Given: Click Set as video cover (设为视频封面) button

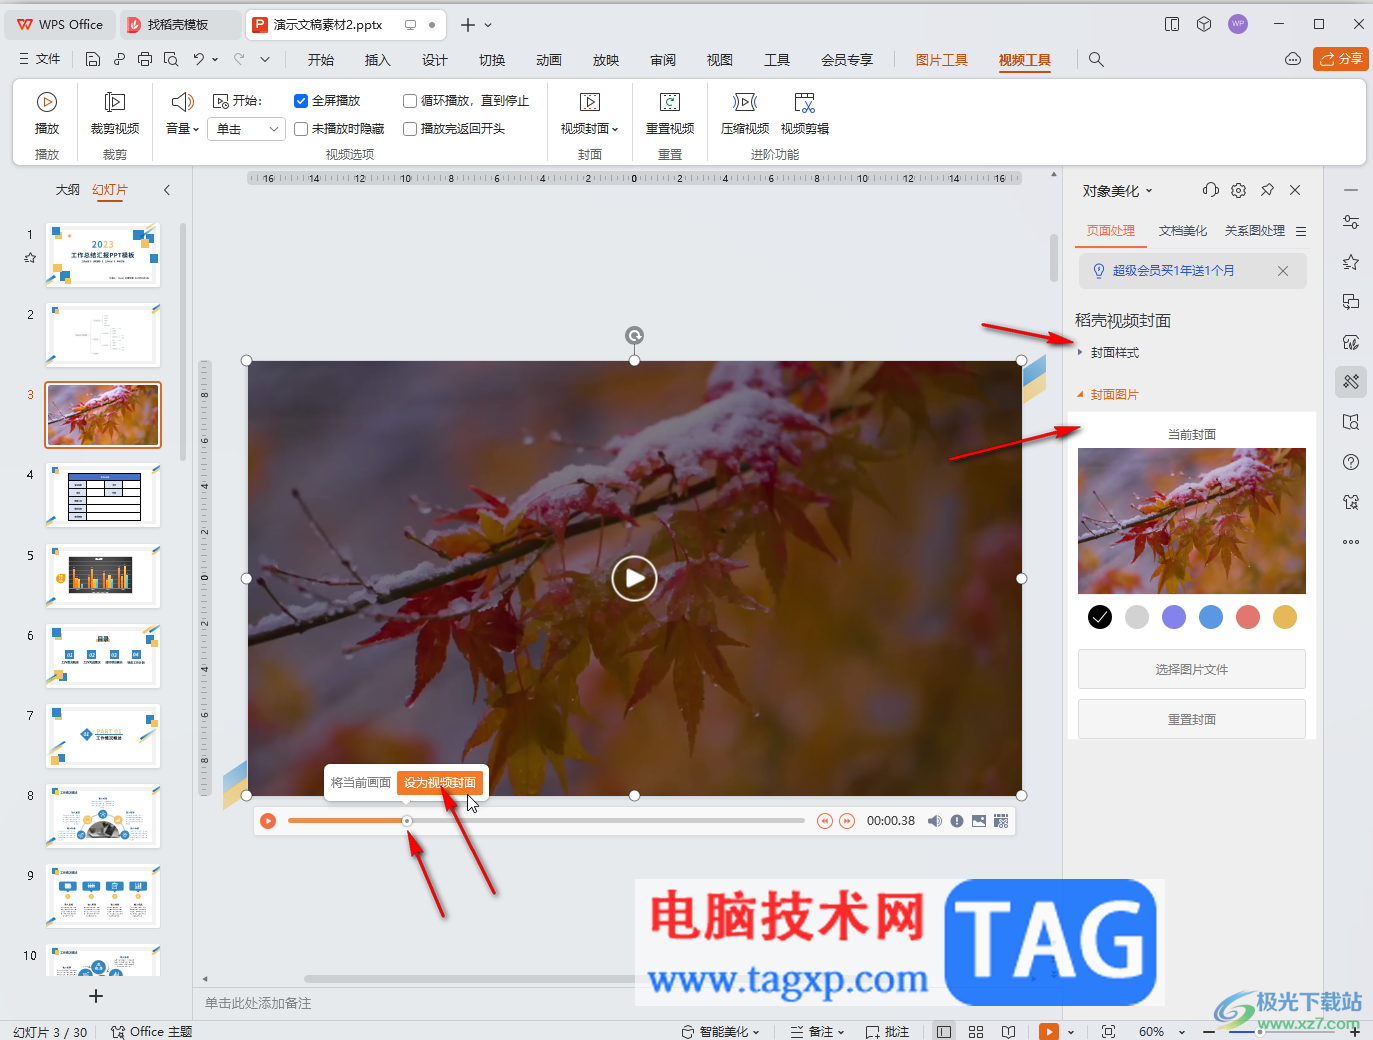Looking at the screenshot, I should point(440,783).
